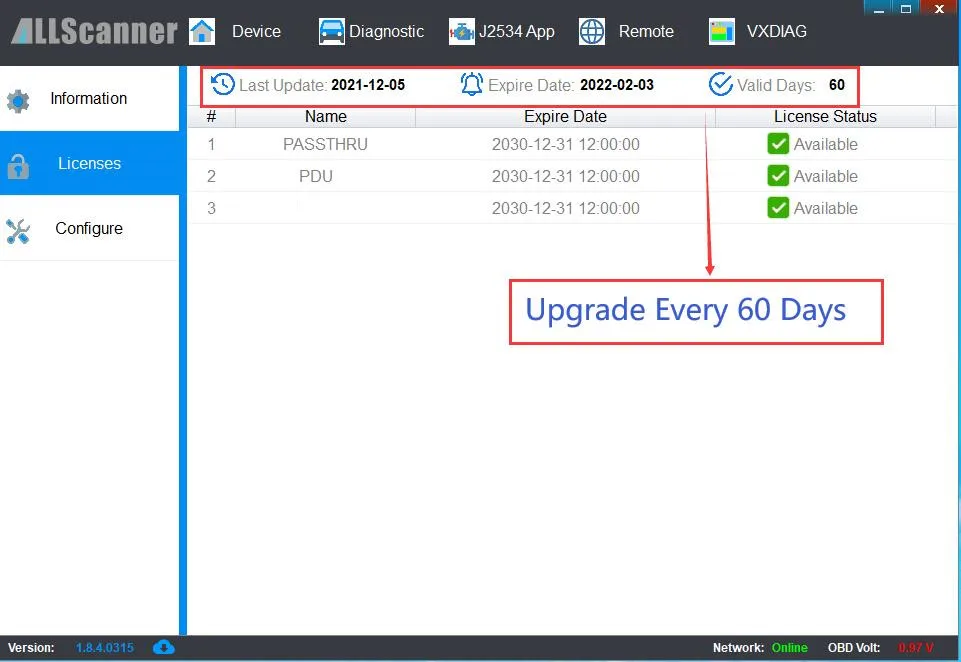Select the Licenses sidebar tab

pos(89,164)
